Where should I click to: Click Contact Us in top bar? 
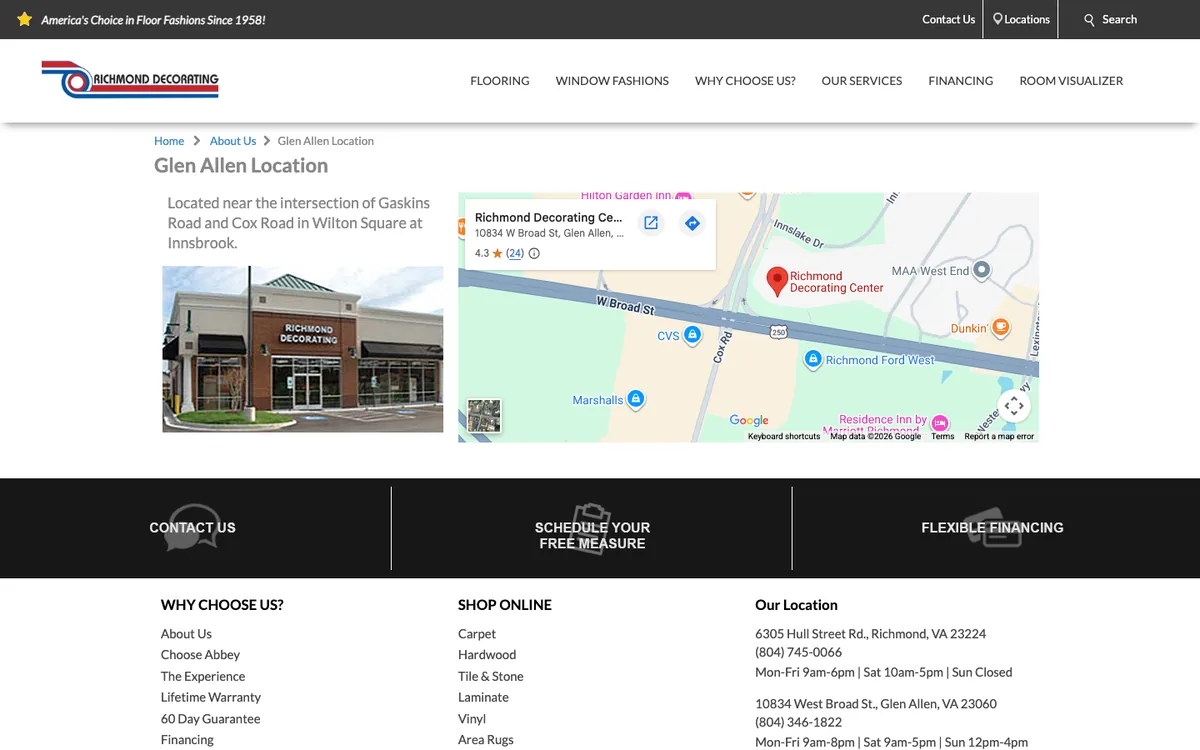click(948, 19)
